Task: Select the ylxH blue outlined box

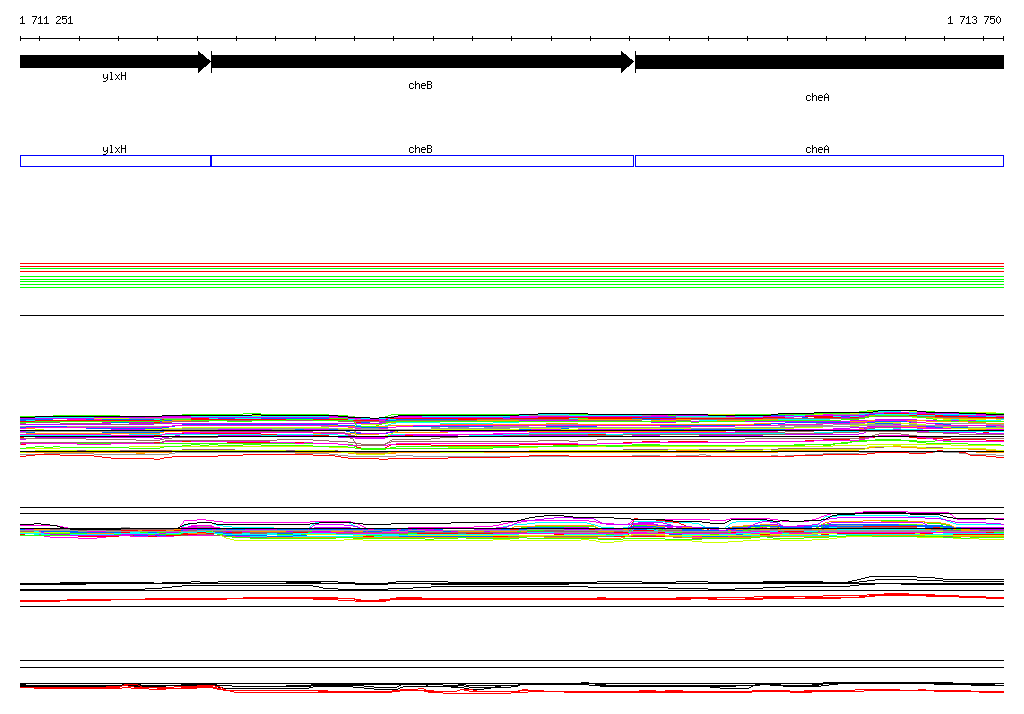Action: 116,161
